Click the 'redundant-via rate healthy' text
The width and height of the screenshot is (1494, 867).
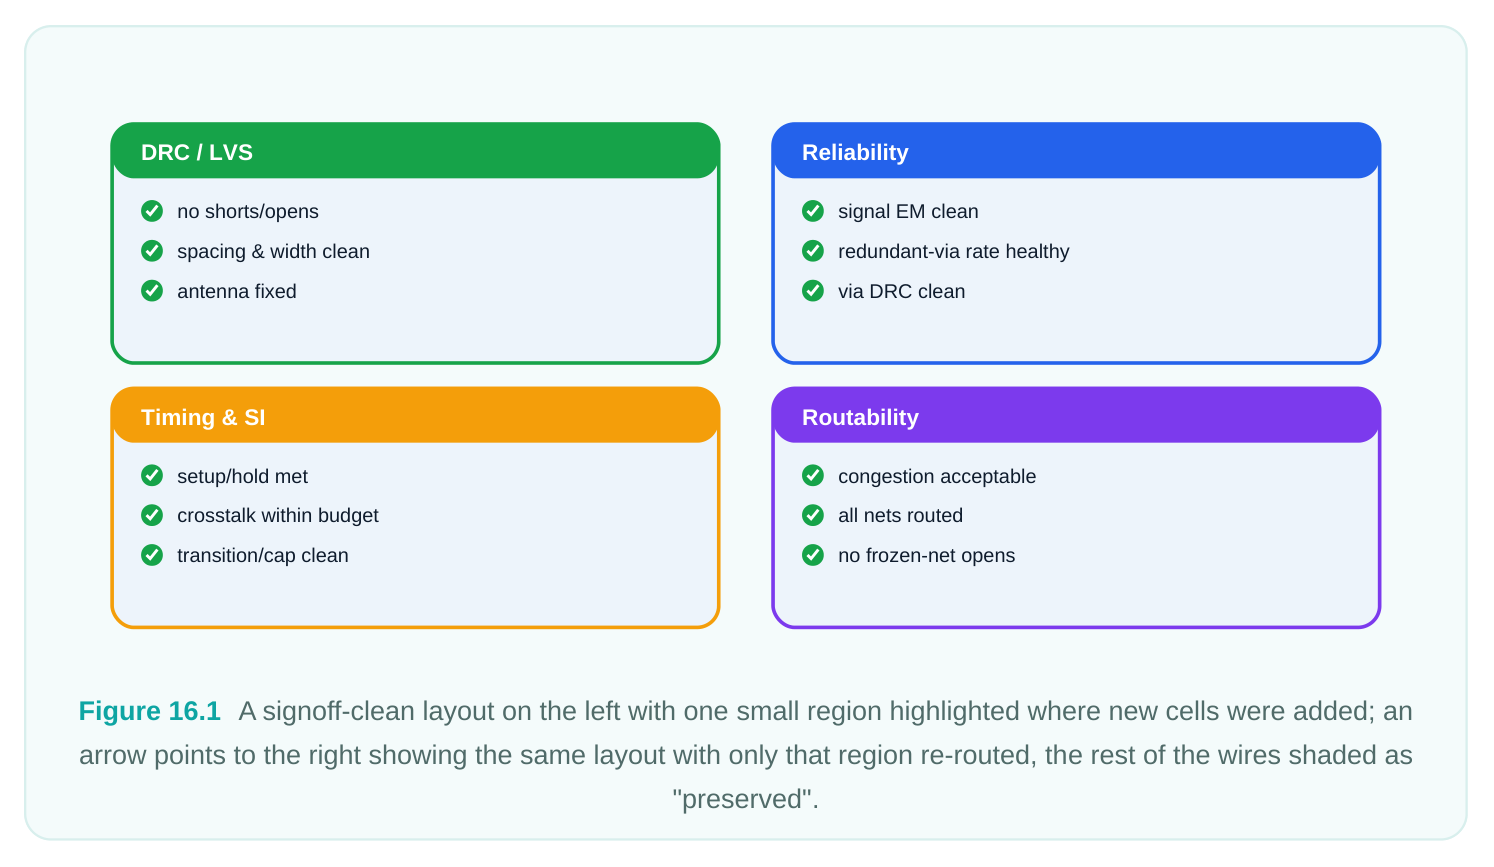pyautogui.click(x=953, y=251)
